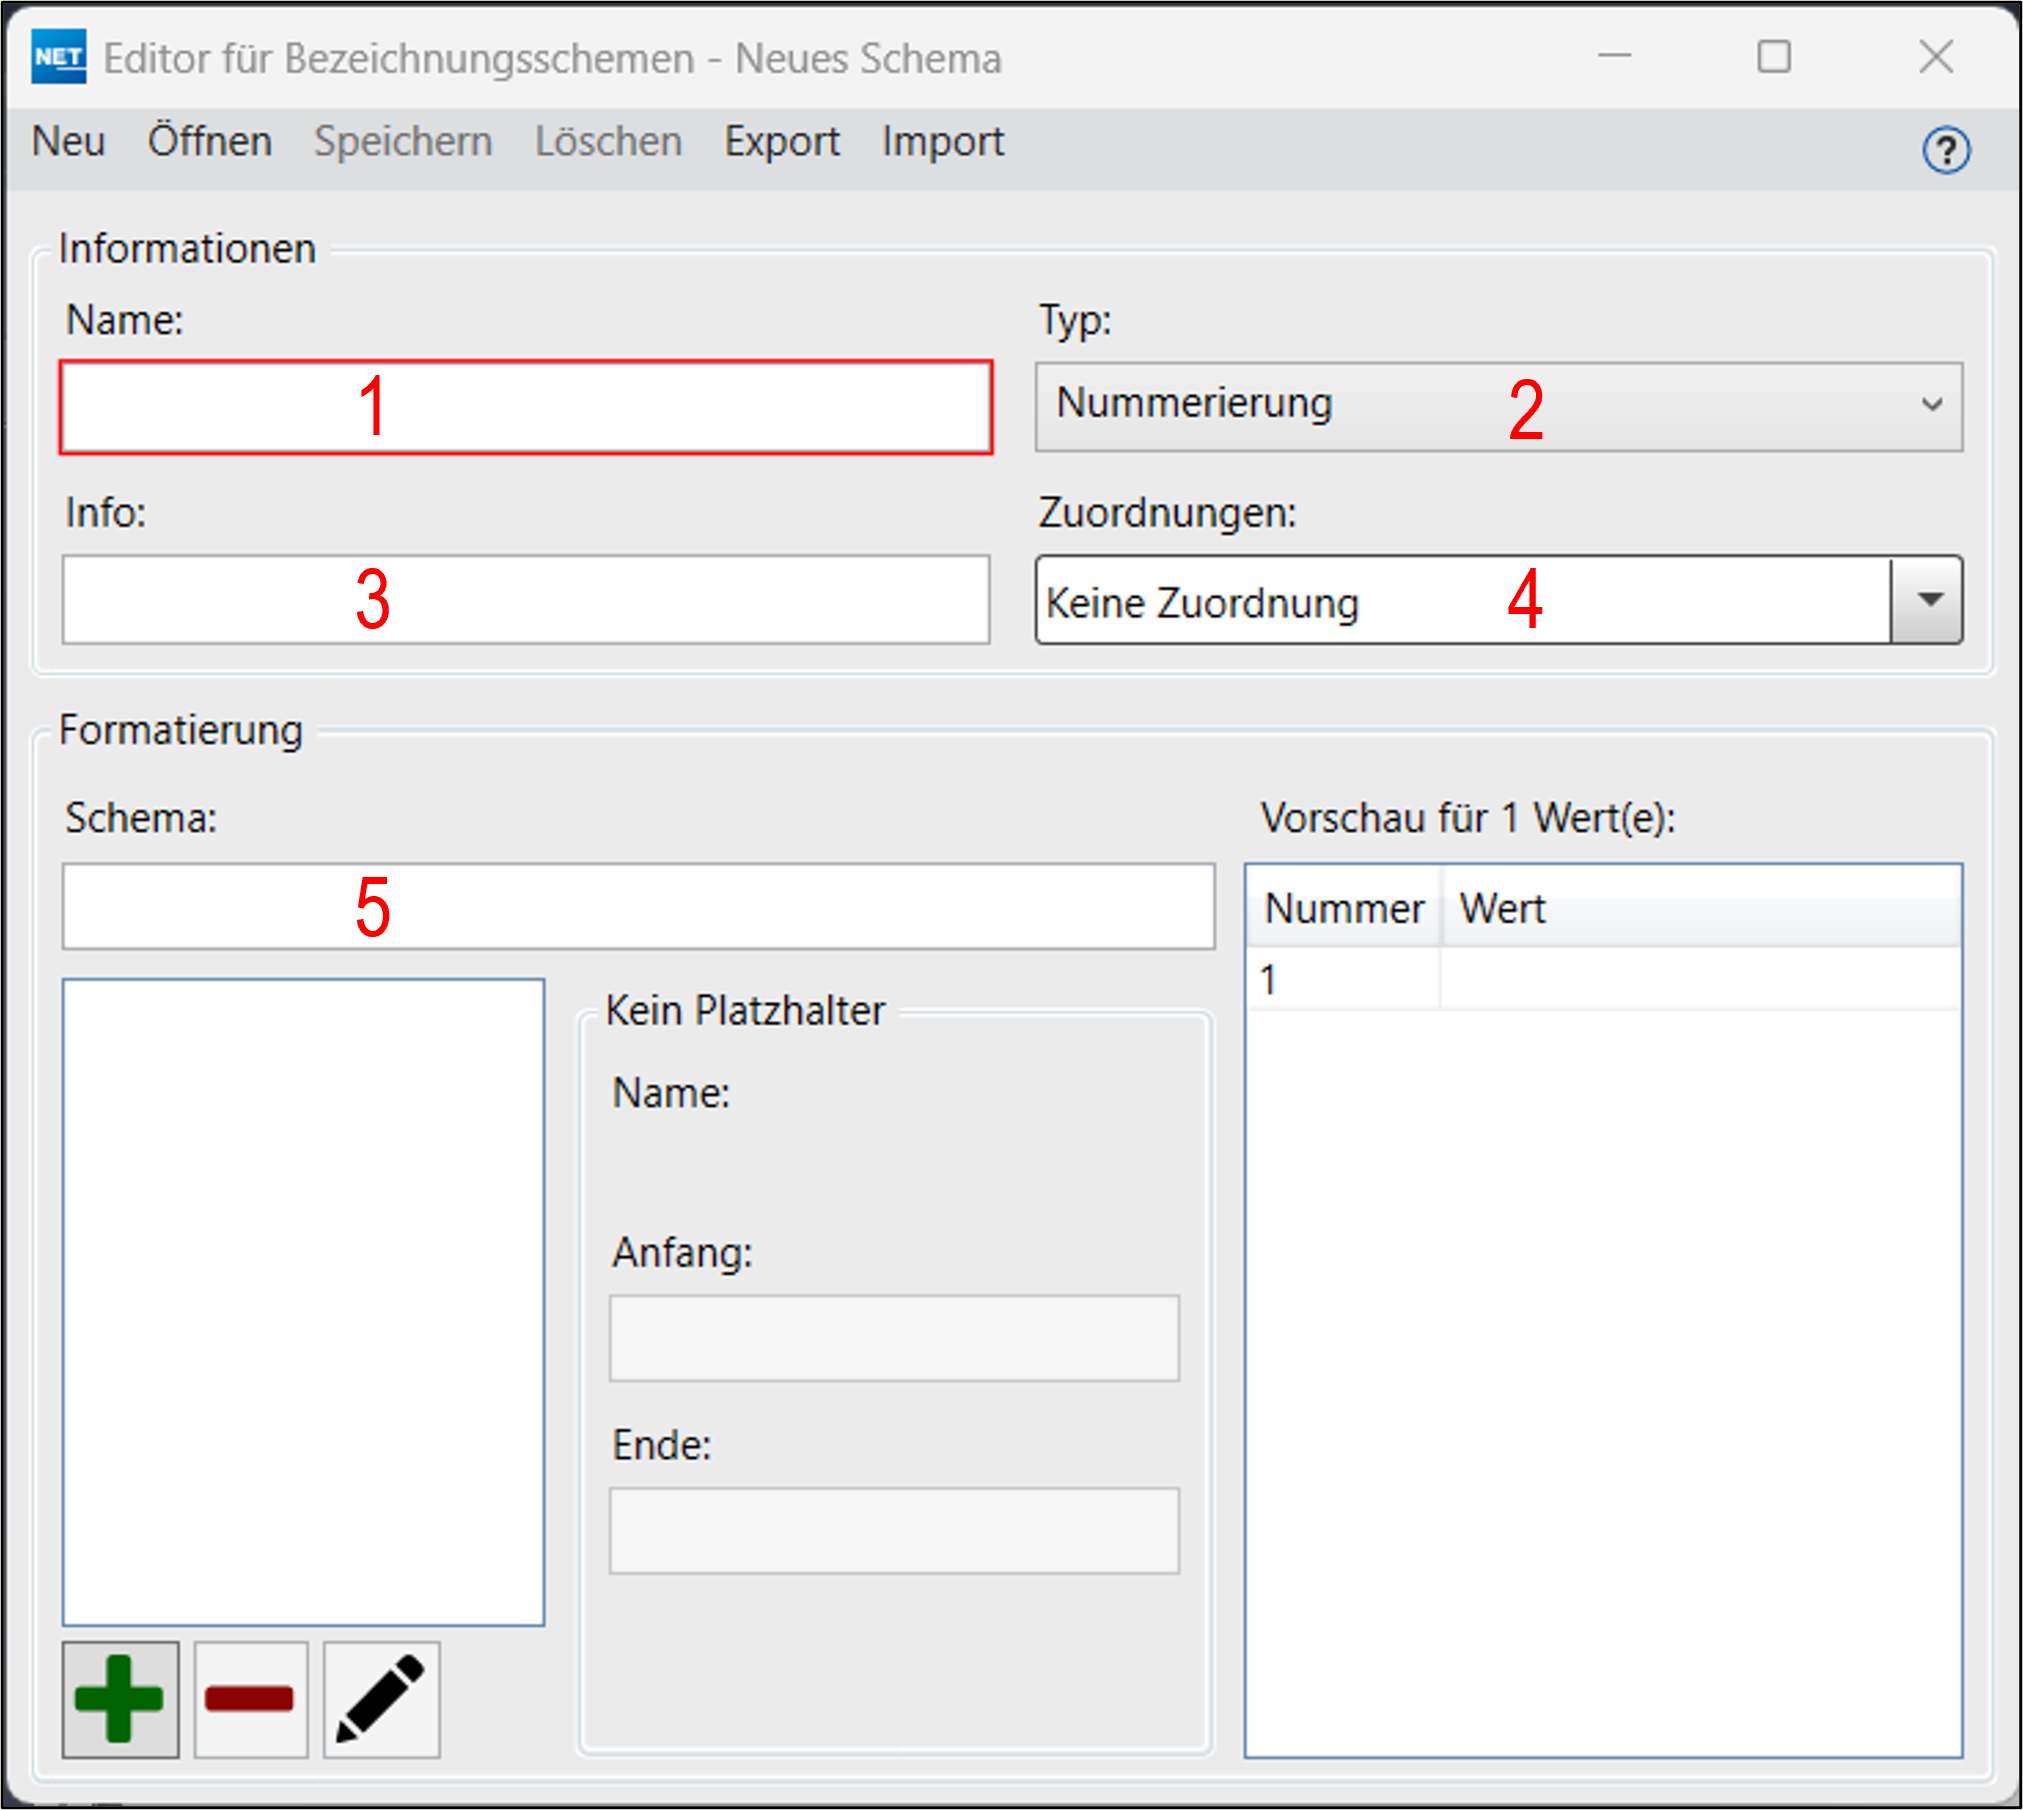Open the Neu menu item

(x=68, y=142)
